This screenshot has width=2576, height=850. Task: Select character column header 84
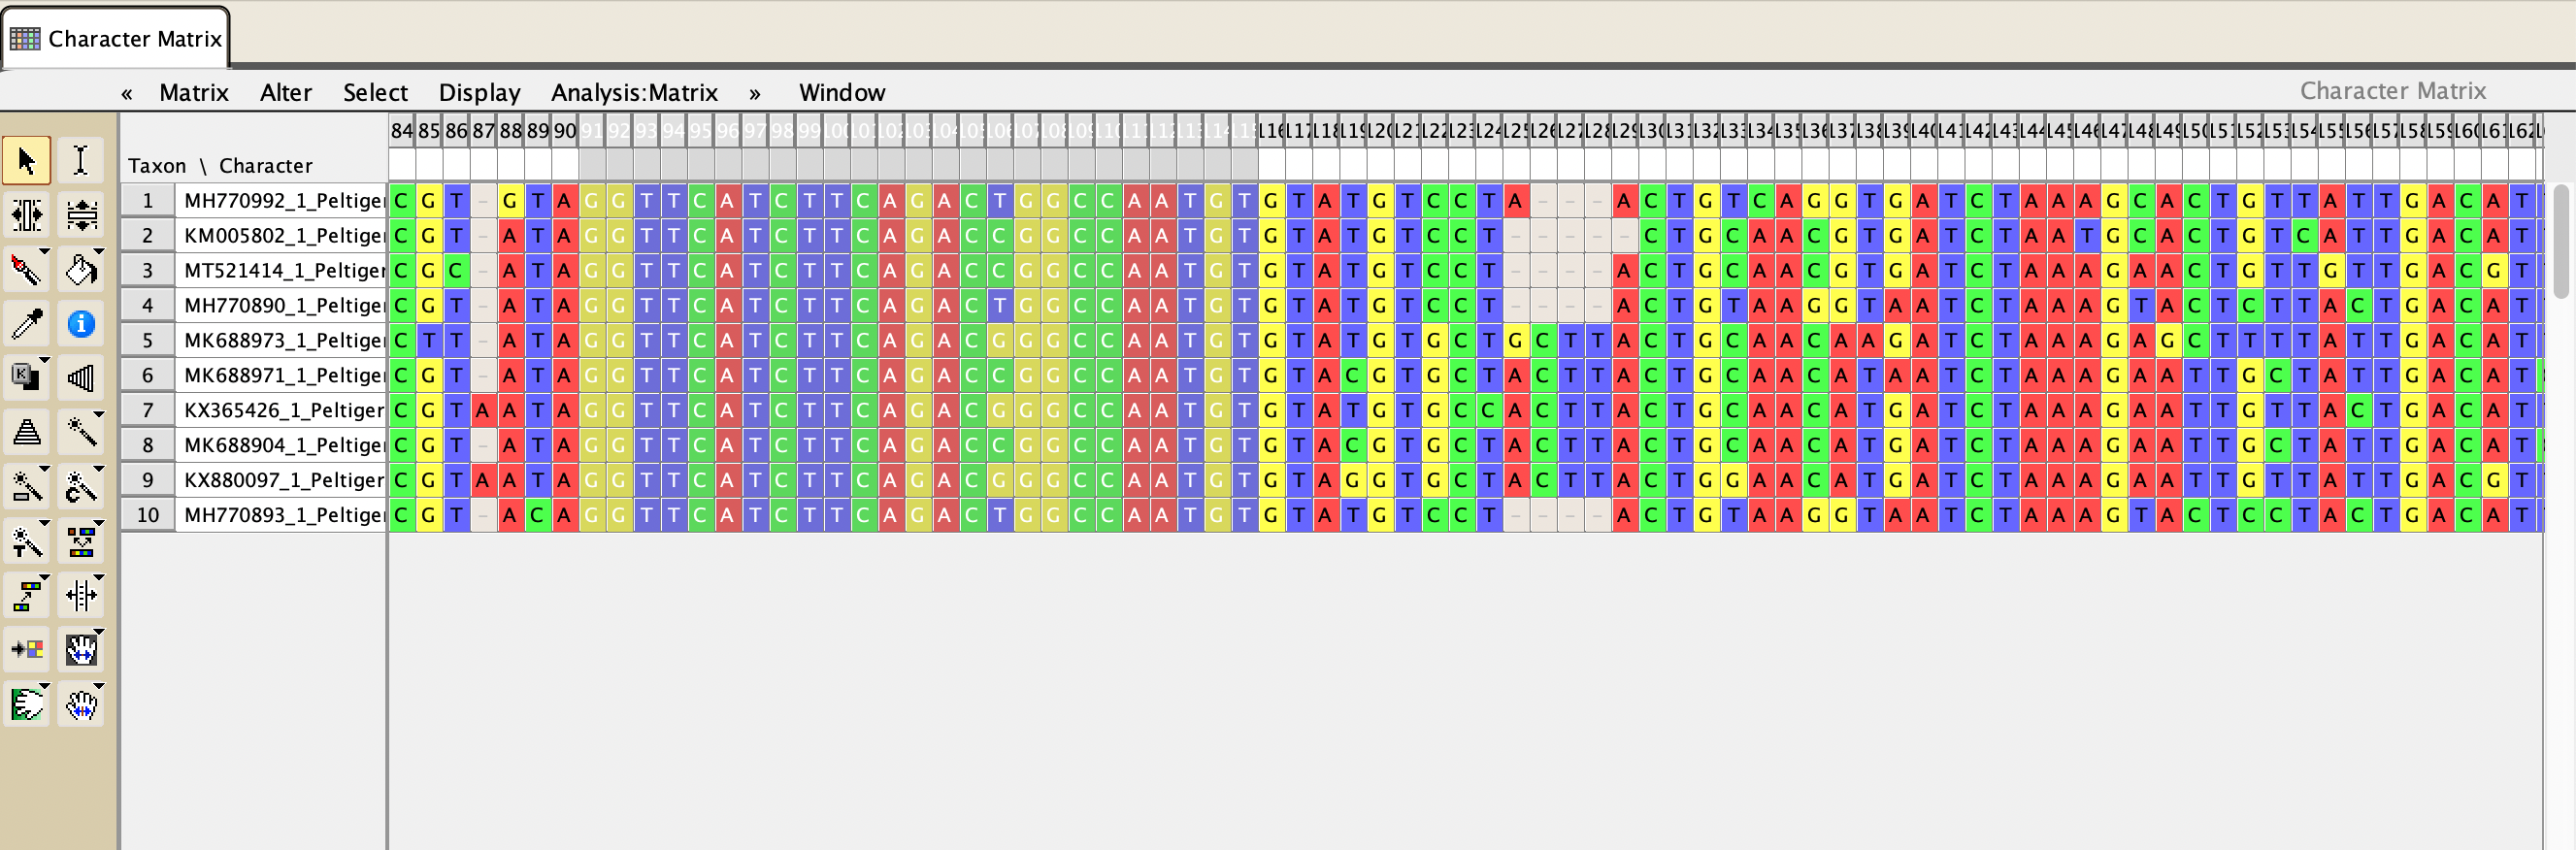point(402,131)
